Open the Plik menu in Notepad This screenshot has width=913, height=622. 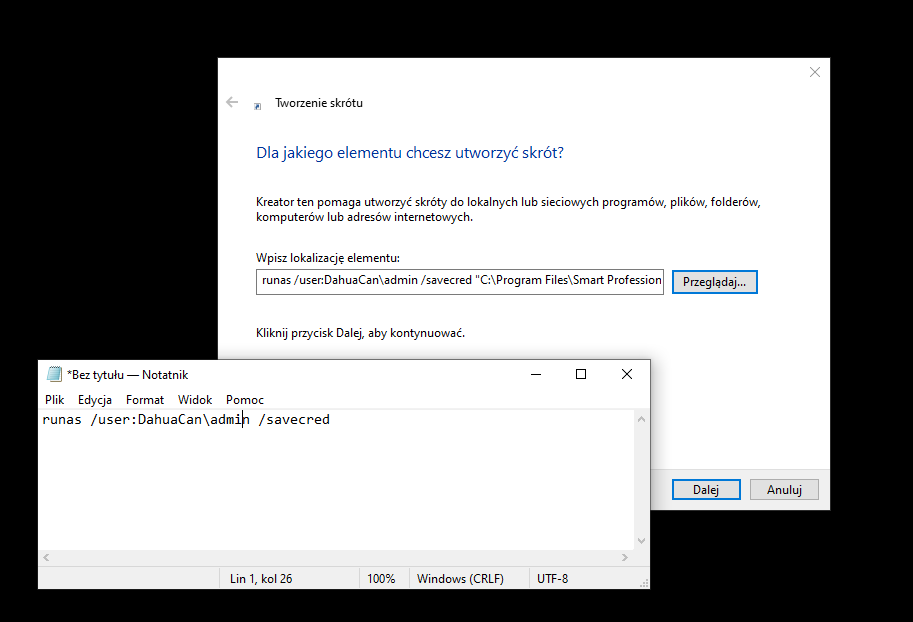(54, 399)
